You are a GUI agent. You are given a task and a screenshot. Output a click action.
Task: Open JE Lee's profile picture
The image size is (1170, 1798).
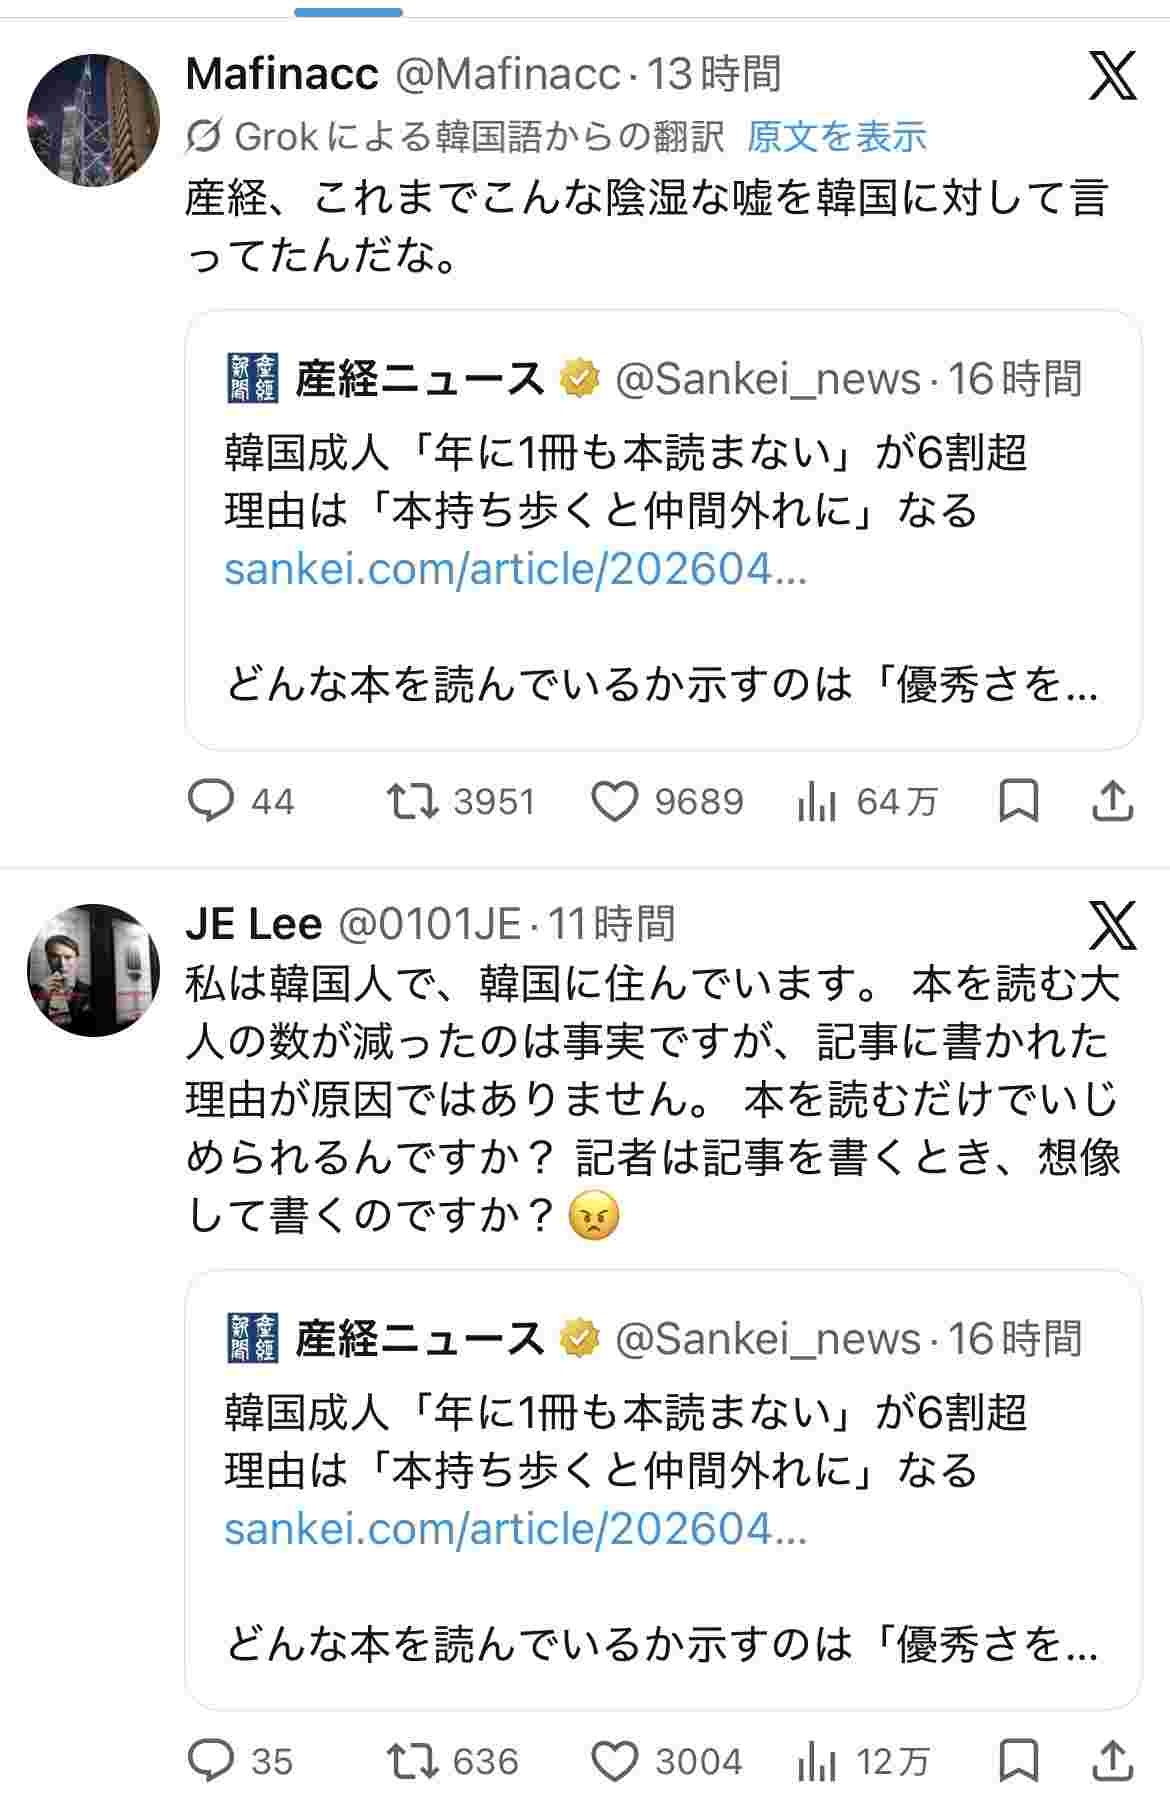(93, 970)
